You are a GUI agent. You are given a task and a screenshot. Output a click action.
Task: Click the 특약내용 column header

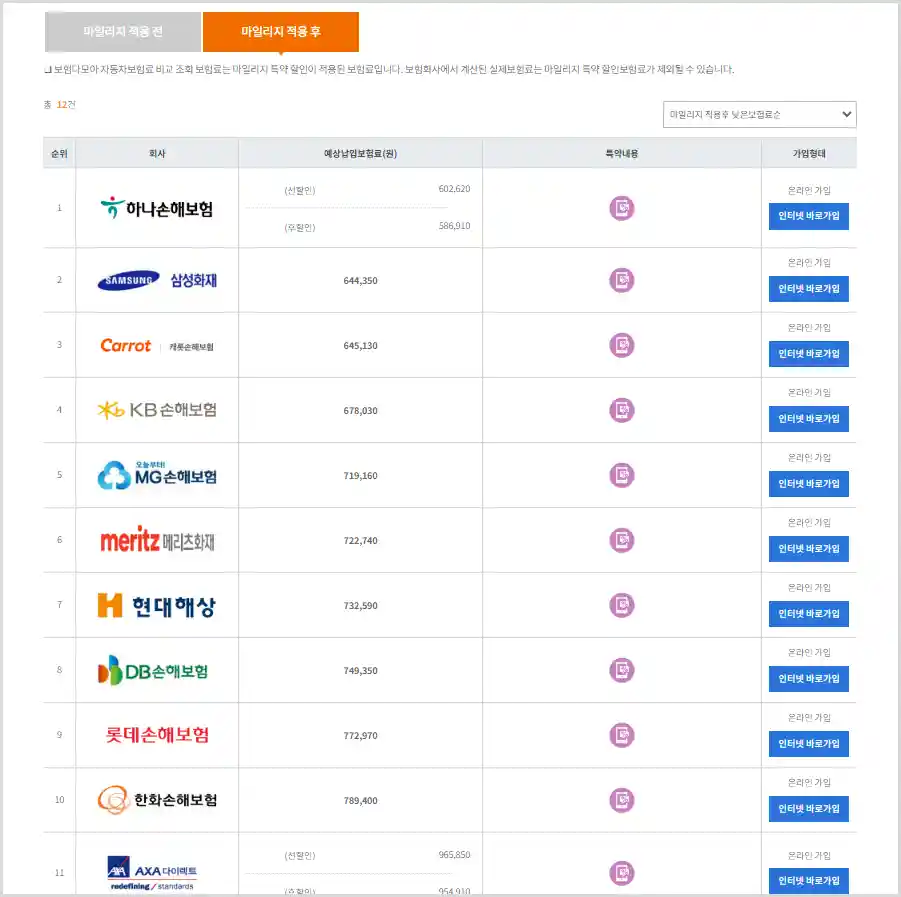click(x=622, y=153)
